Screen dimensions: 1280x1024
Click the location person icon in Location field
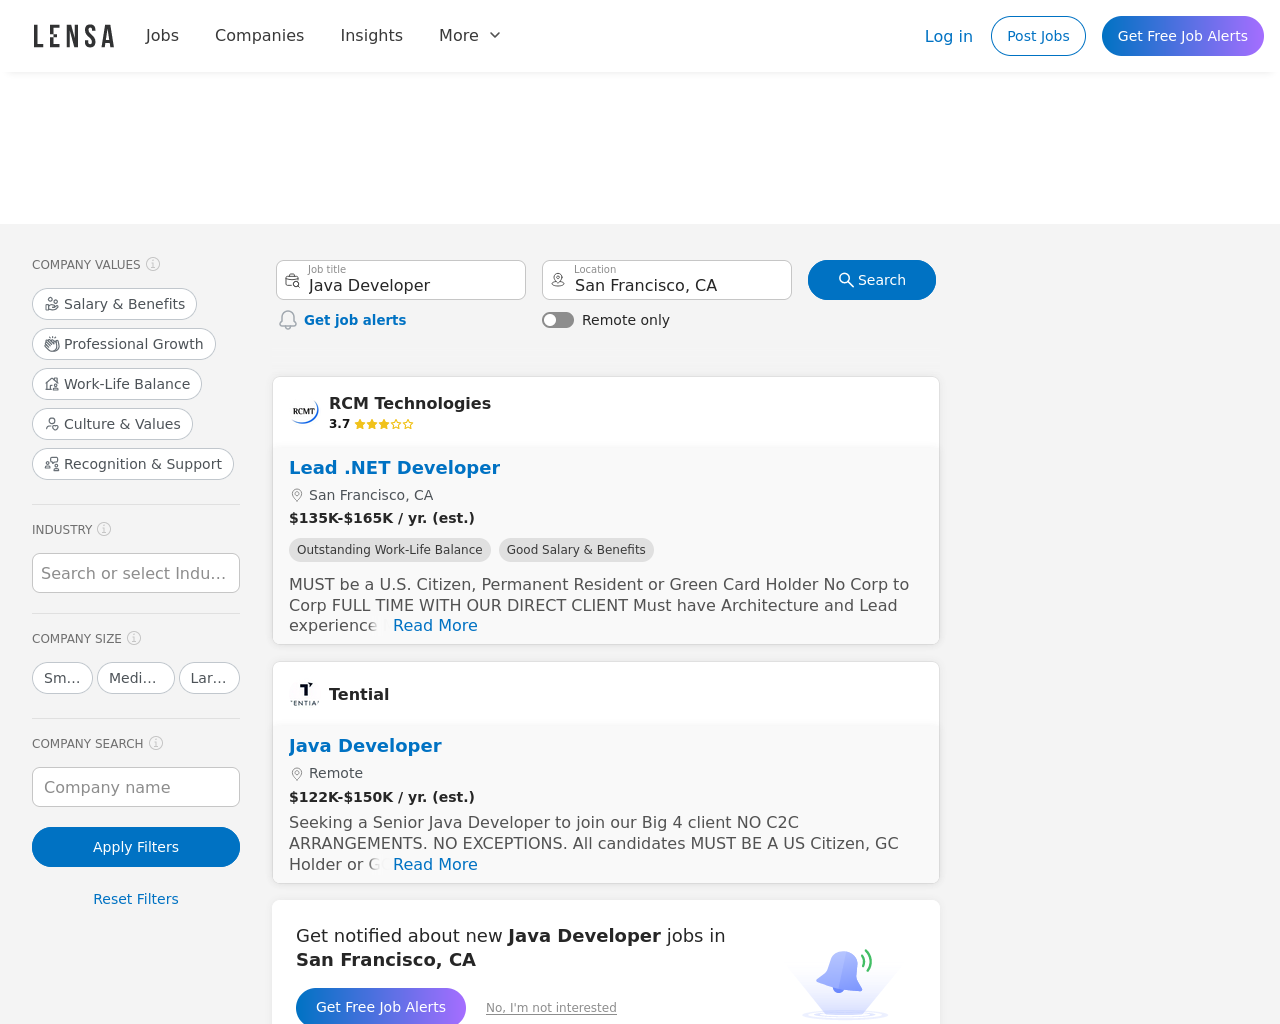click(558, 280)
